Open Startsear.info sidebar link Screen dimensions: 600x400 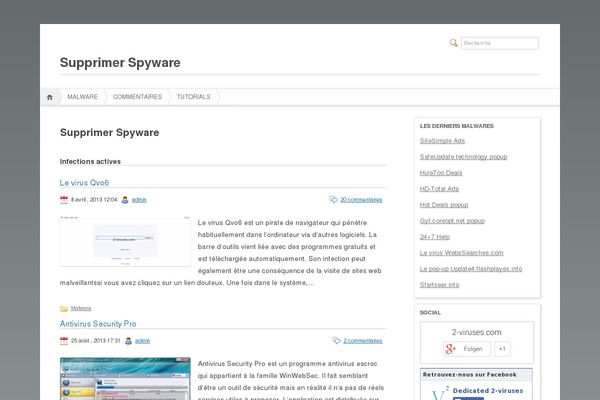coord(439,285)
